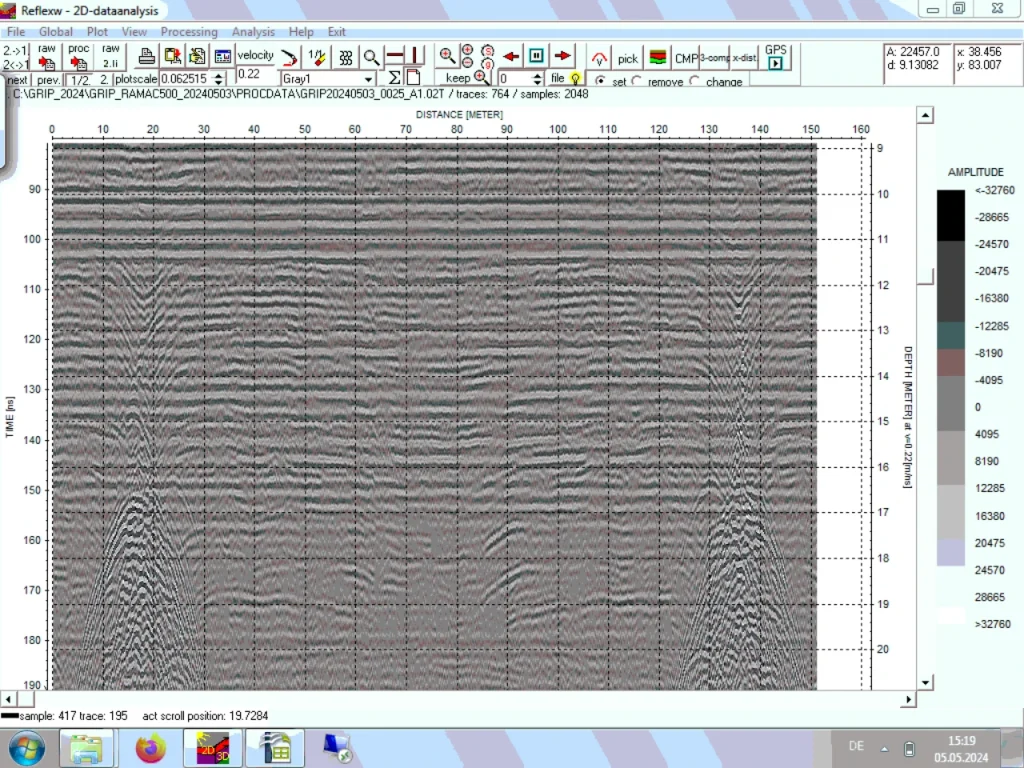Screen dimensions: 1024x768
Task: Open the Global menu
Action: click(56, 31)
